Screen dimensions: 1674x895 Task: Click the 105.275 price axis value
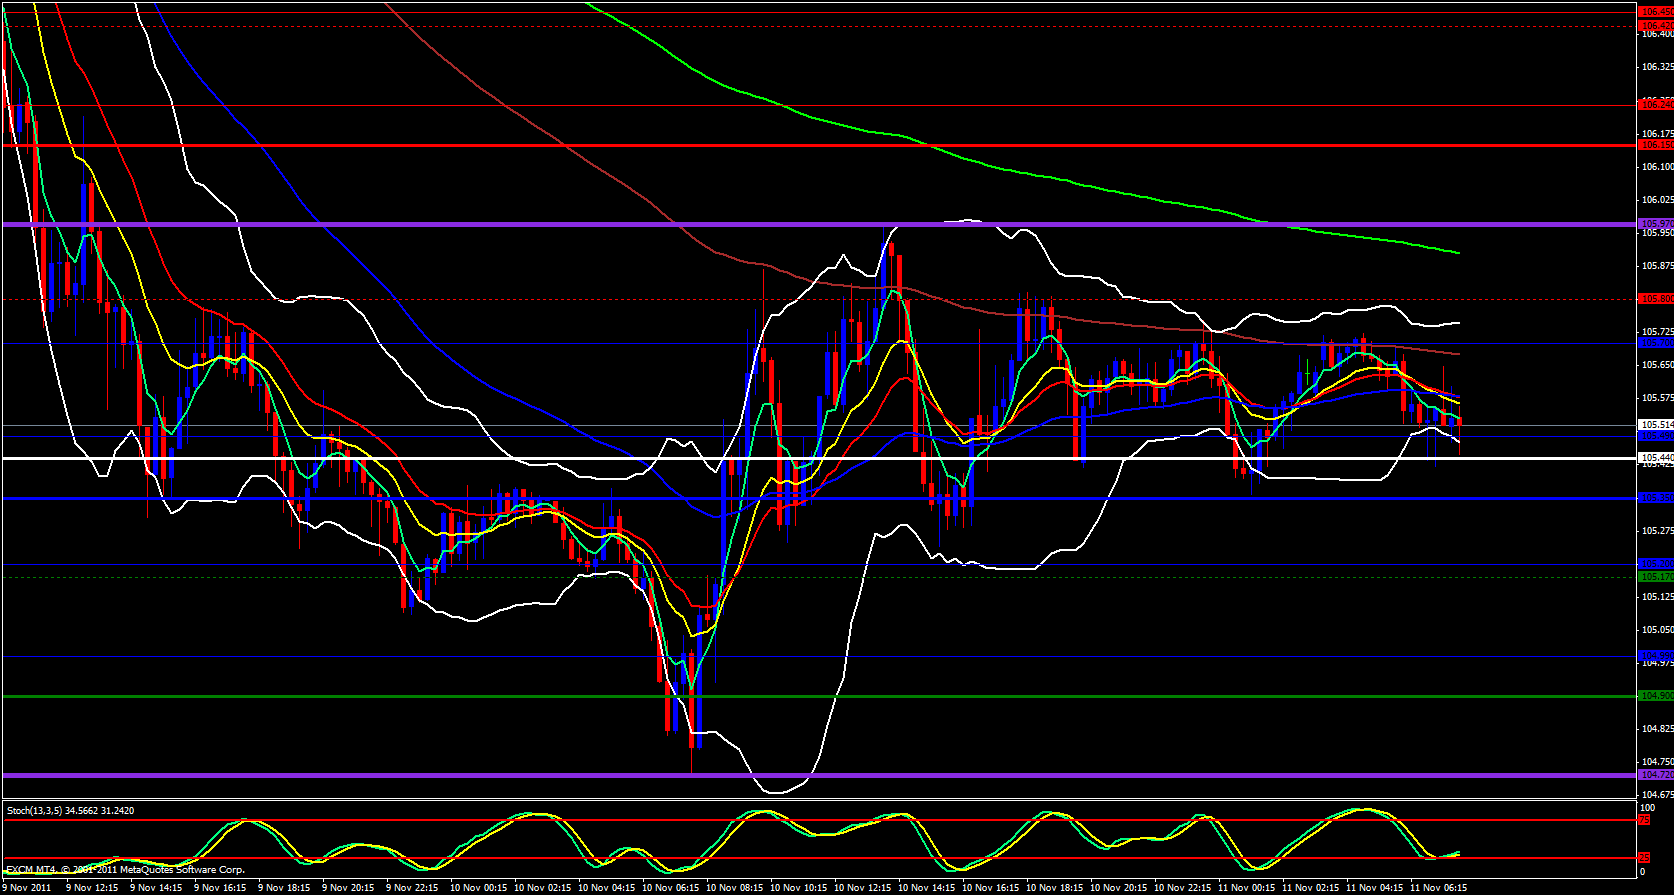[x=1657, y=531]
